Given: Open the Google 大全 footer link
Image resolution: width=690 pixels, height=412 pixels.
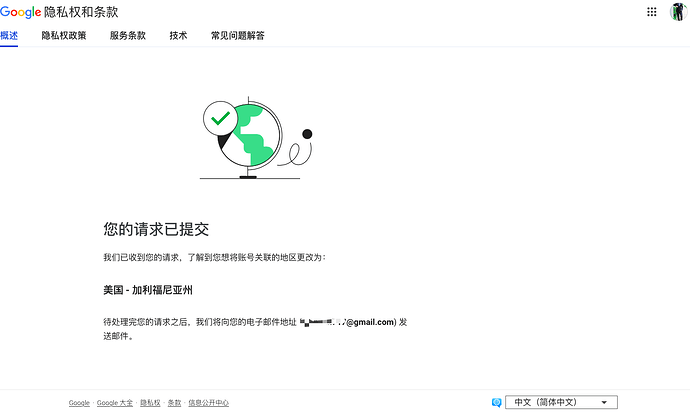Looking at the screenshot, I should 115,403.
